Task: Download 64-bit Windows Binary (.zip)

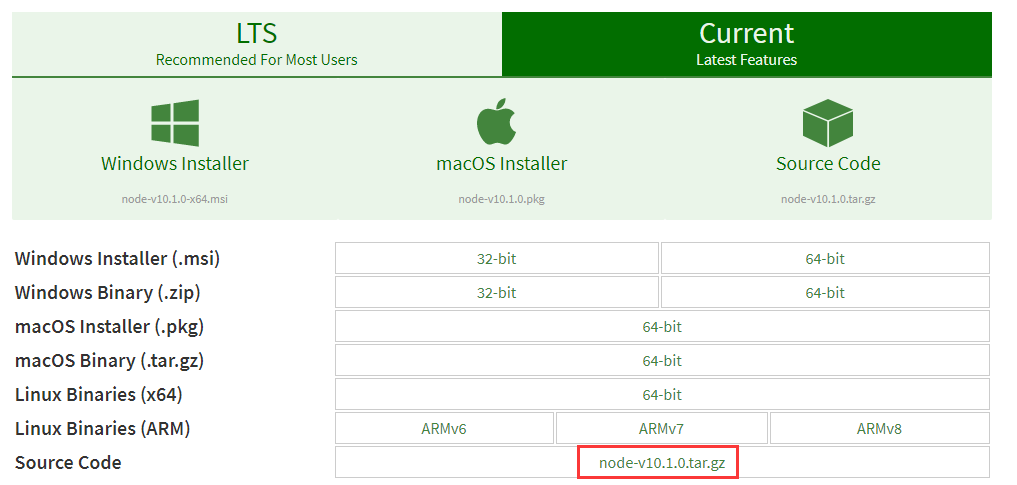Action: 825,292
